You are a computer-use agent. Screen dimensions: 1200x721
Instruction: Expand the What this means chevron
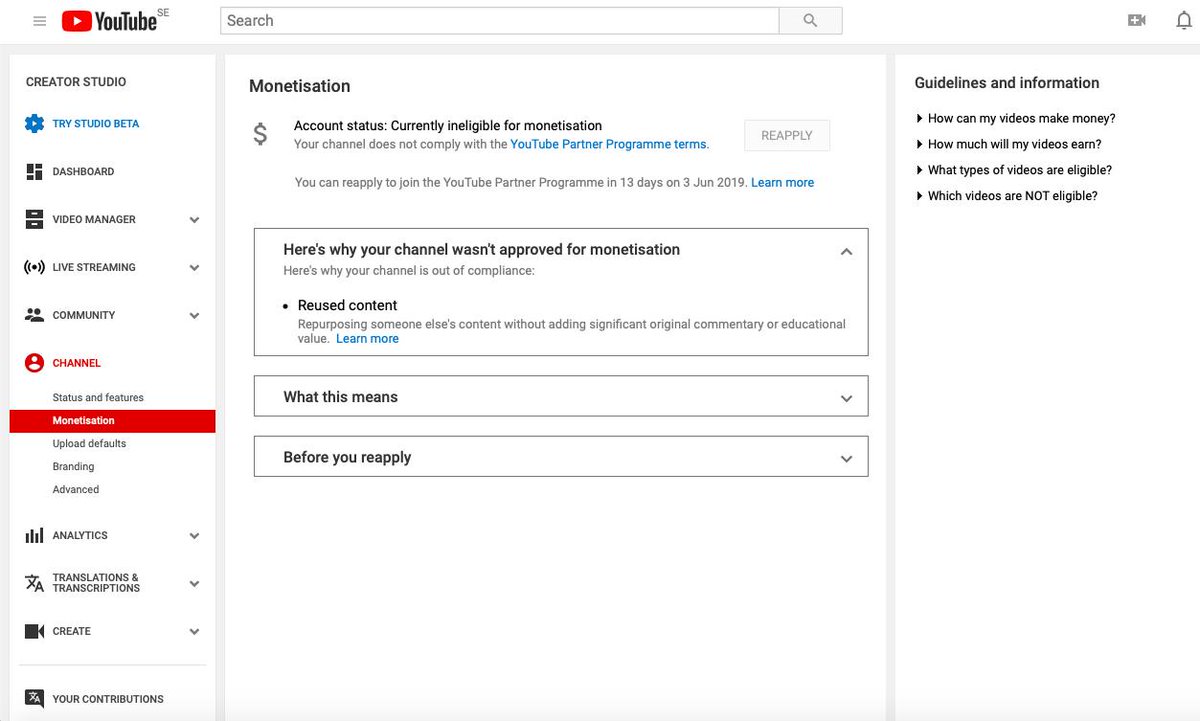click(x=846, y=399)
